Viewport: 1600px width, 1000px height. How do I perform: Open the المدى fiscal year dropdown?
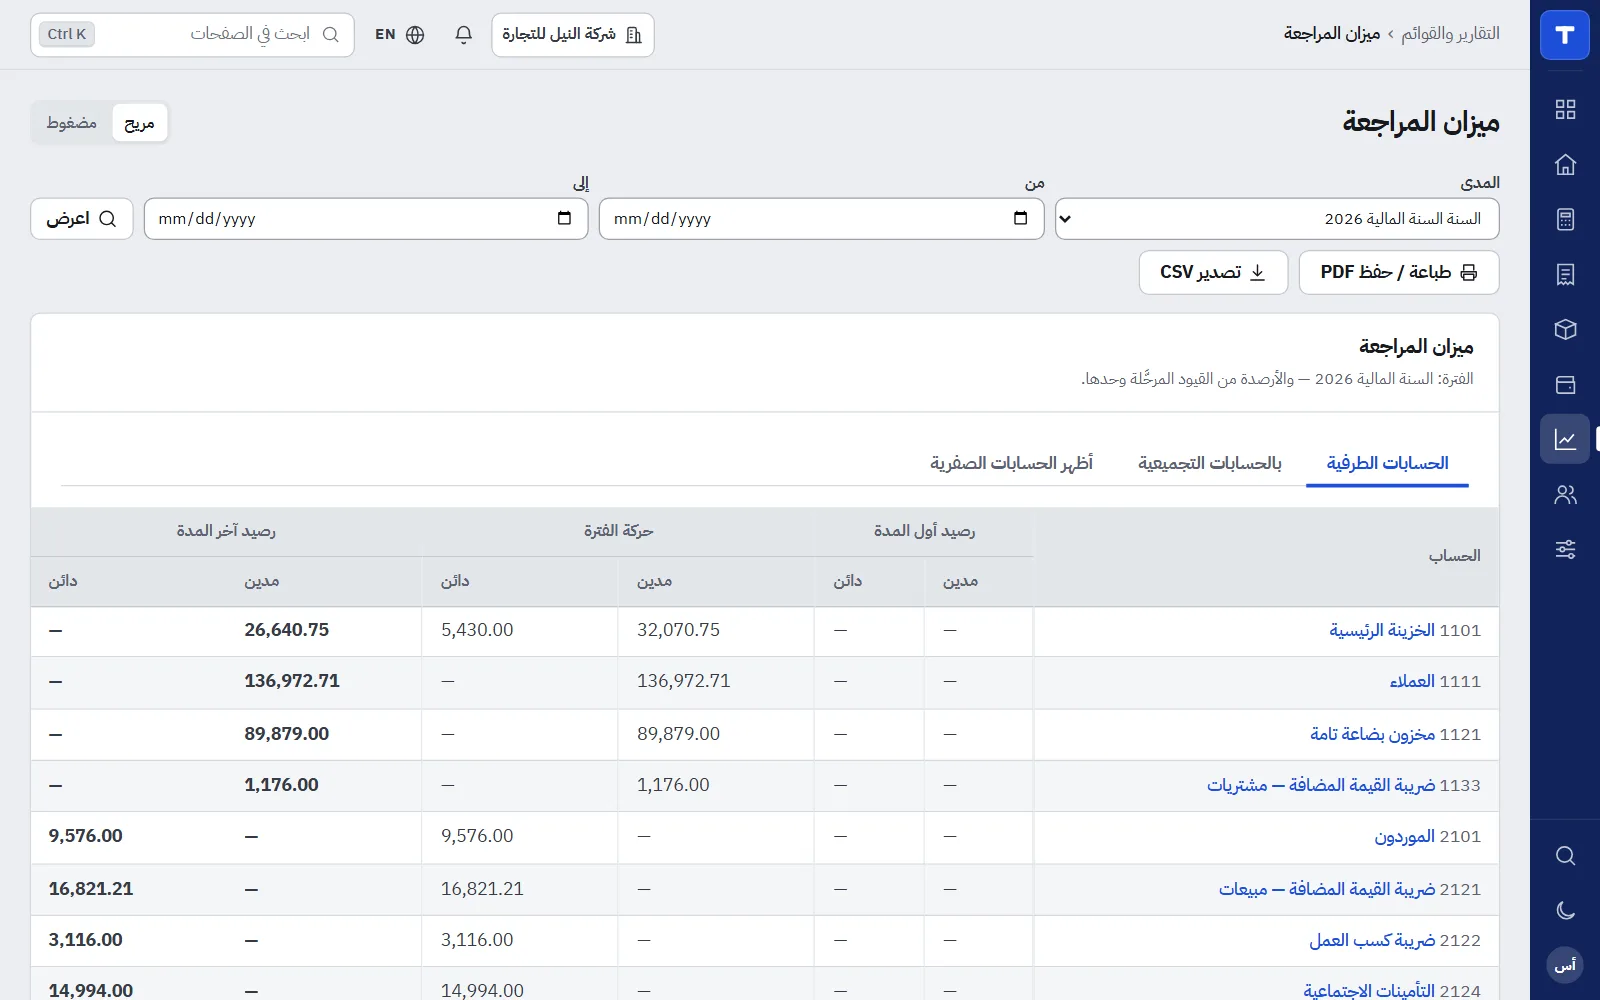[1277, 219]
